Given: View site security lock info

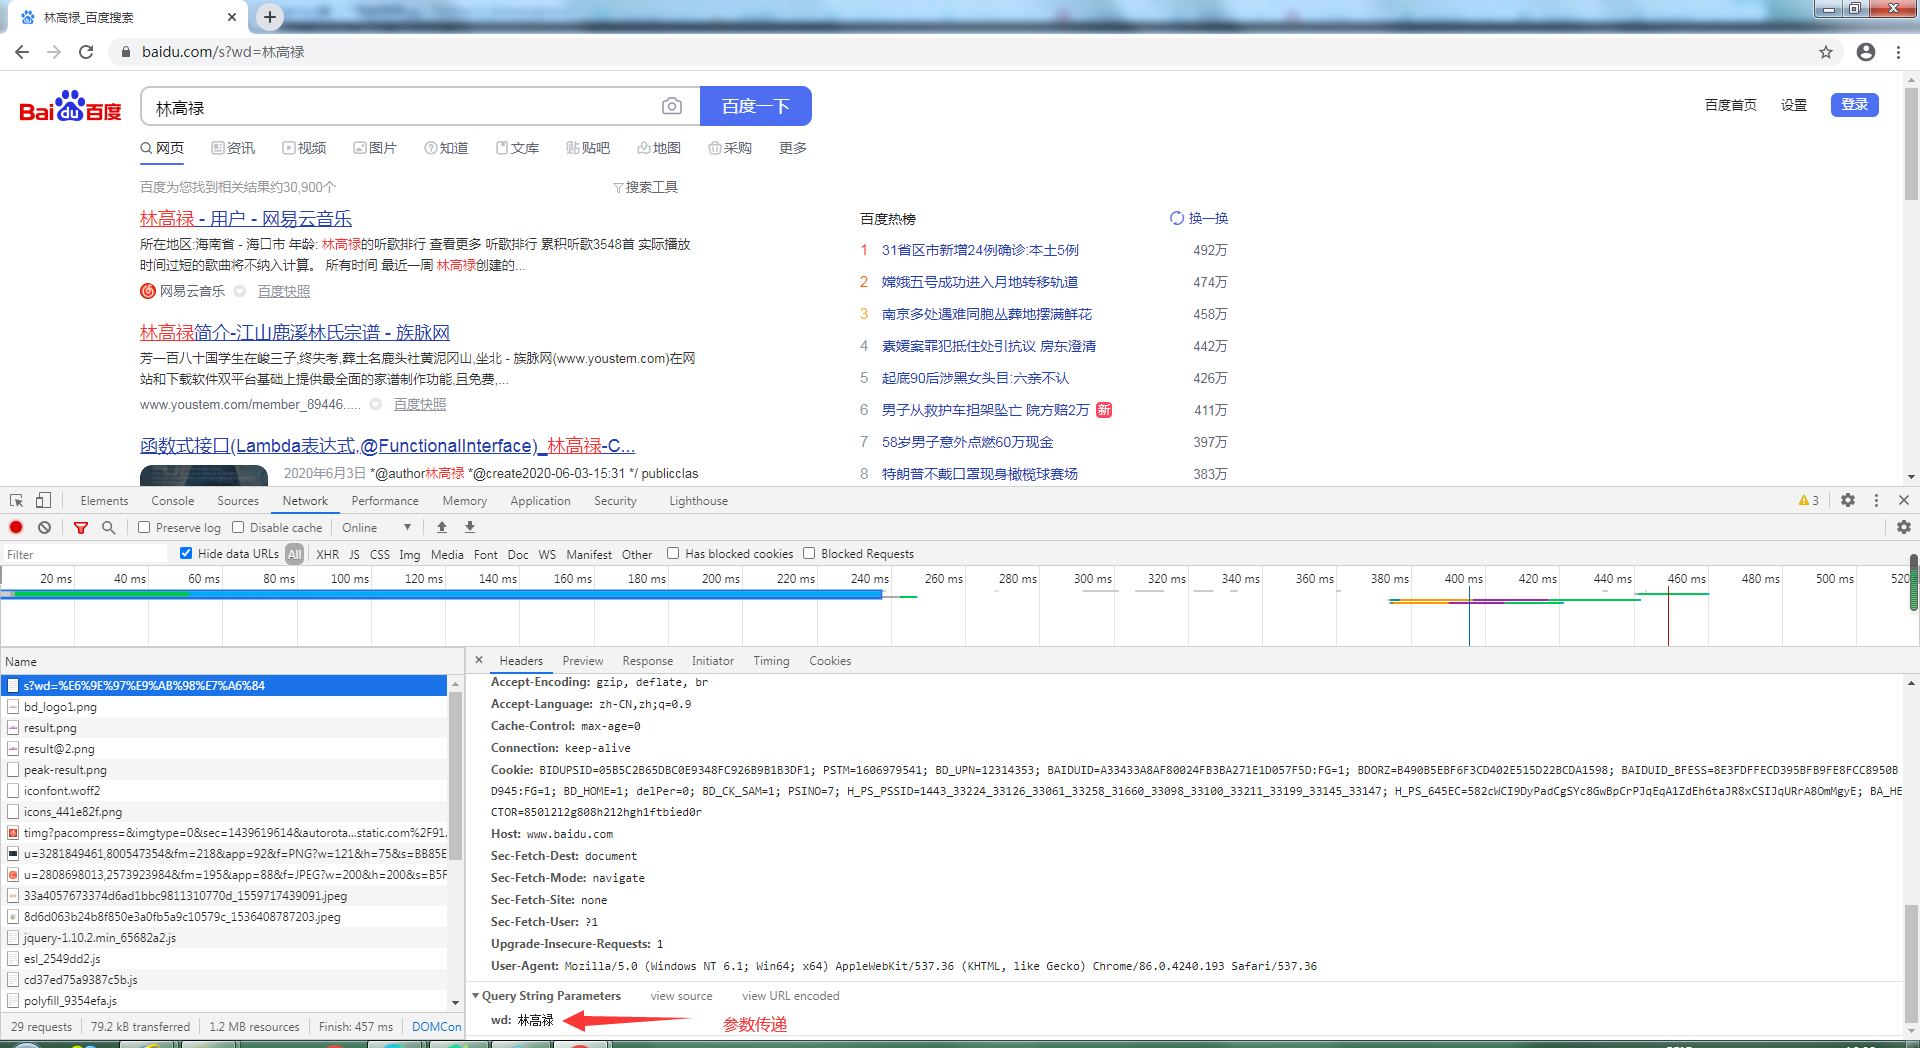Looking at the screenshot, I should 125,52.
